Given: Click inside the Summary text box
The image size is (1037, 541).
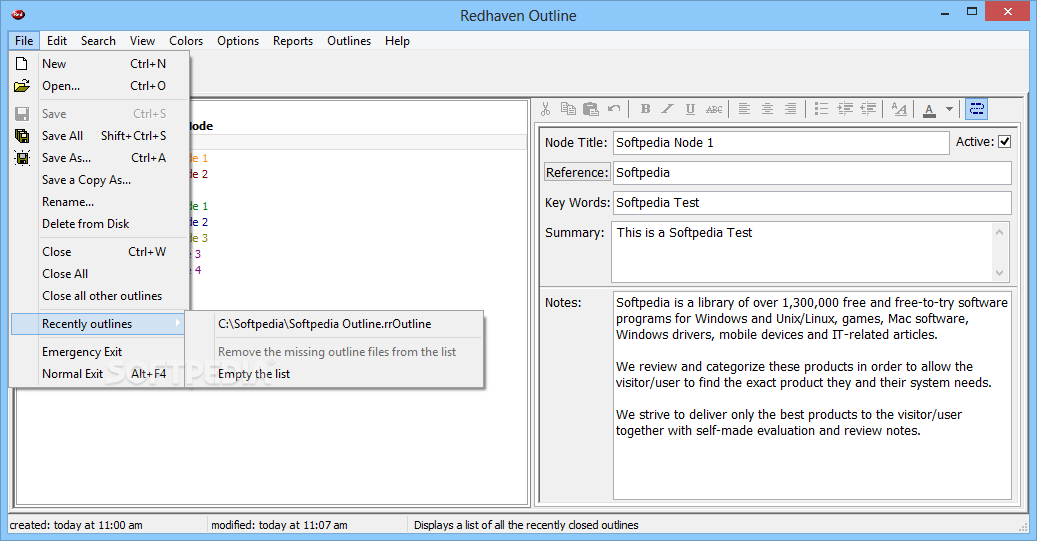Looking at the screenshot, I should [802, 251].
